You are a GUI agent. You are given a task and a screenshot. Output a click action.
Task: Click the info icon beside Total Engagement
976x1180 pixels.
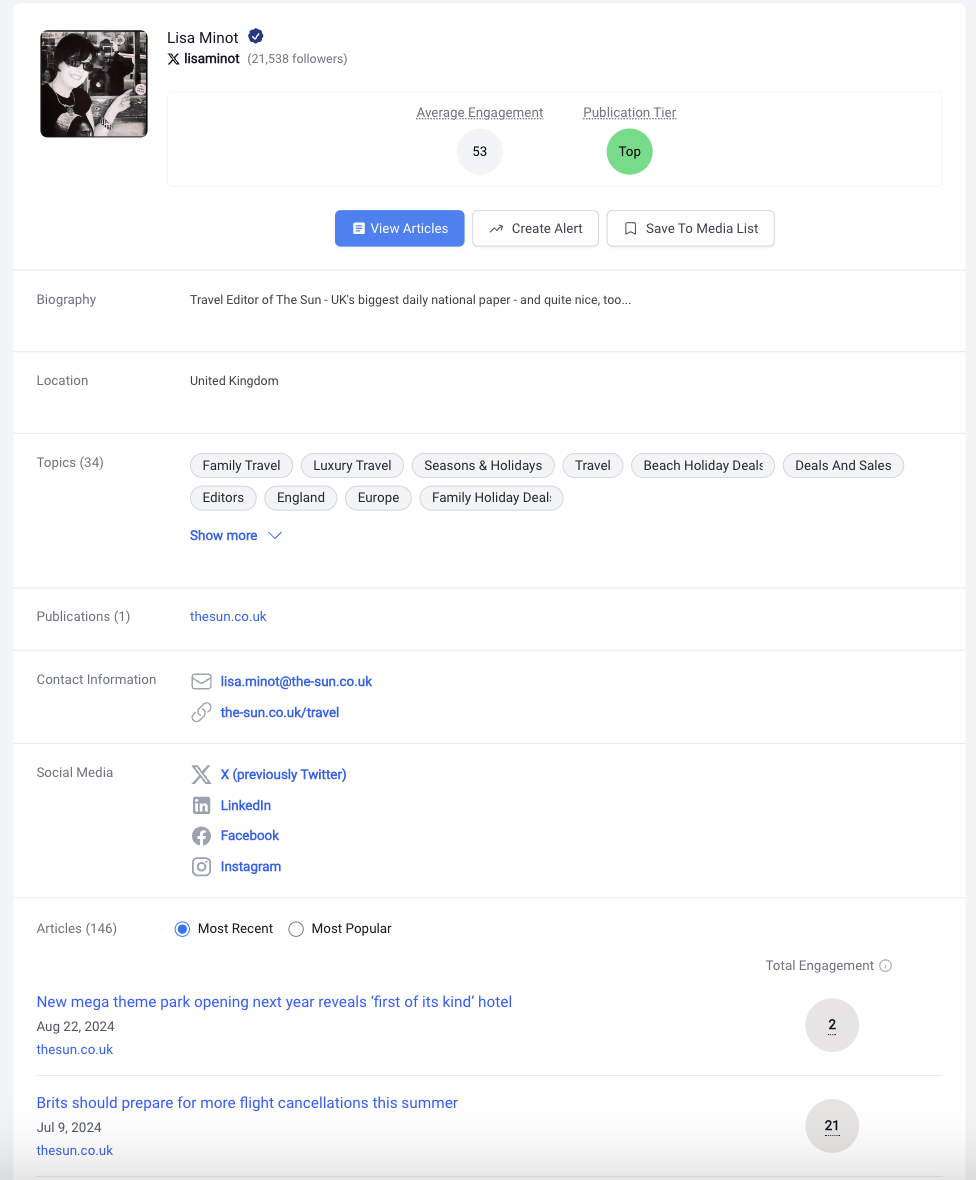coord(884,965)
